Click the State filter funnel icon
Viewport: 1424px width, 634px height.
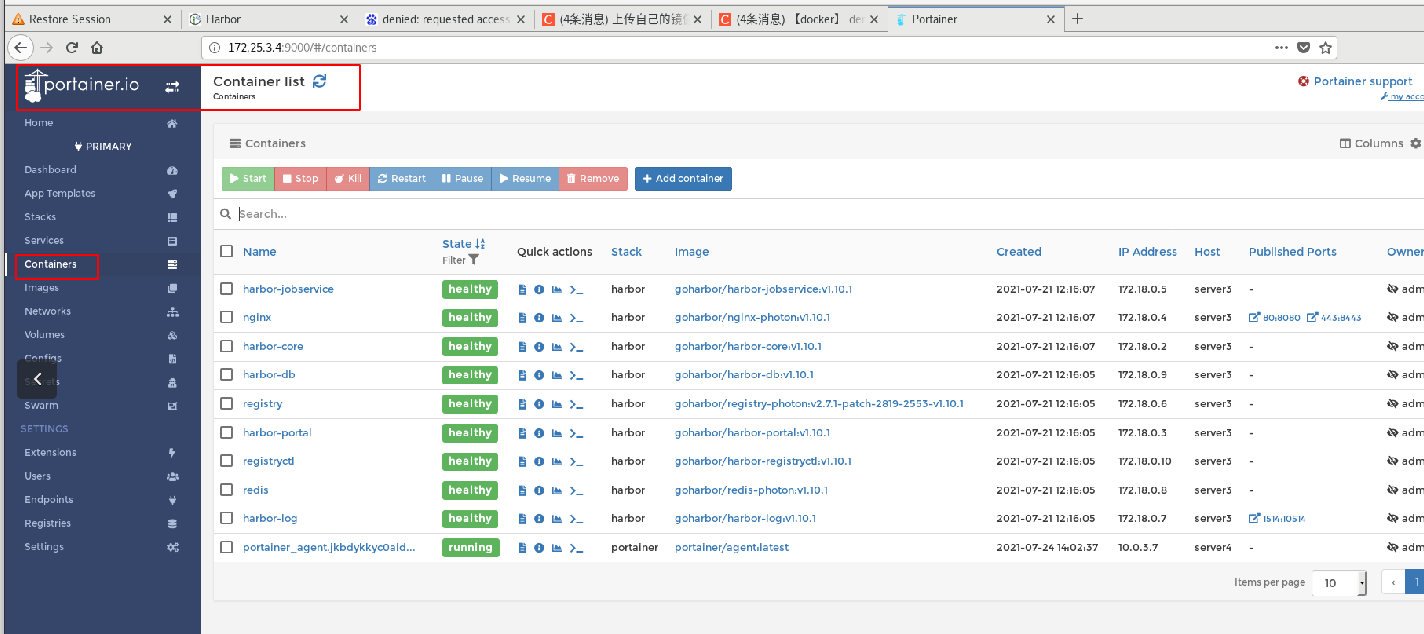pos(473,260)
